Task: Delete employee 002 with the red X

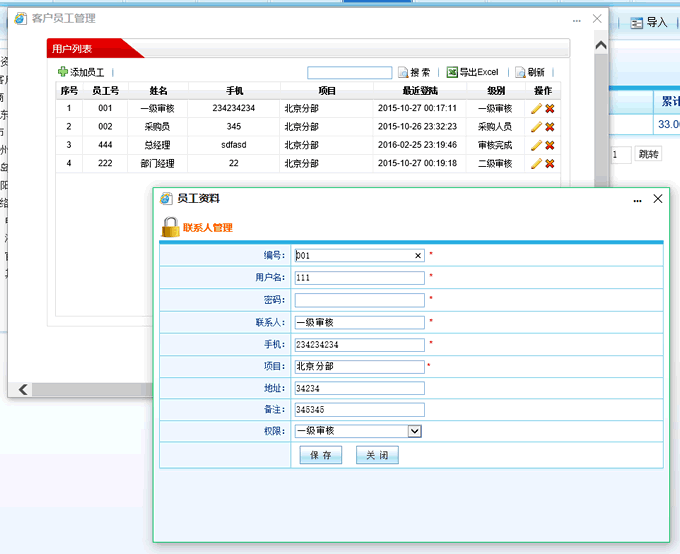Action: pos(550,127)
